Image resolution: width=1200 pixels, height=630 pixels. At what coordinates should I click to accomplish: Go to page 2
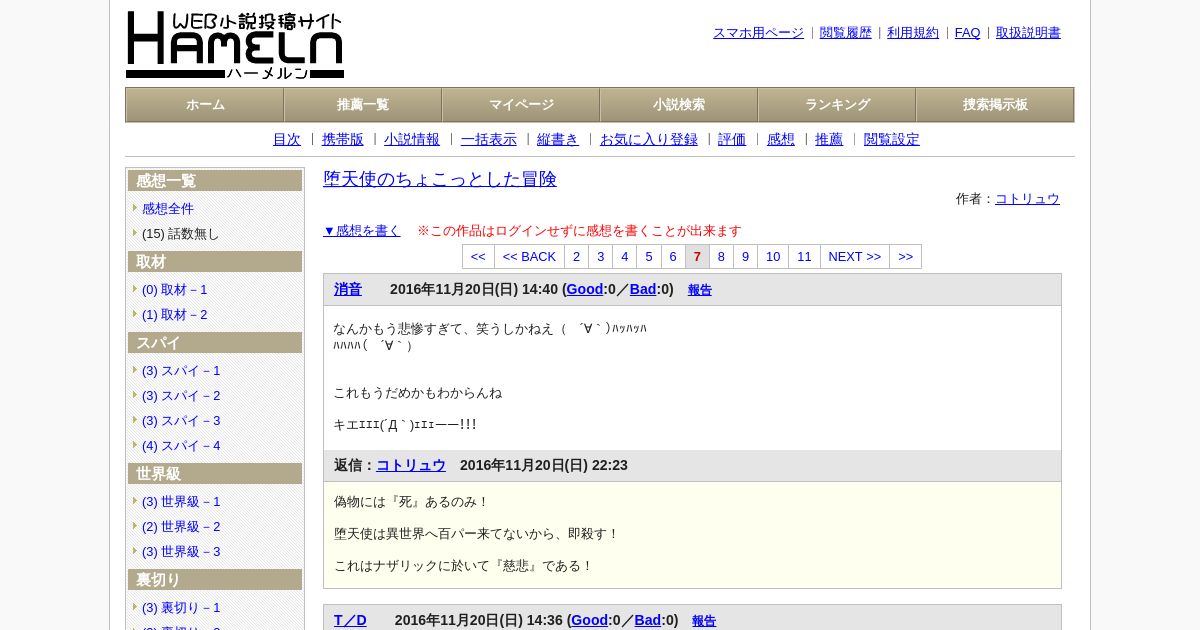pos(576,257)
